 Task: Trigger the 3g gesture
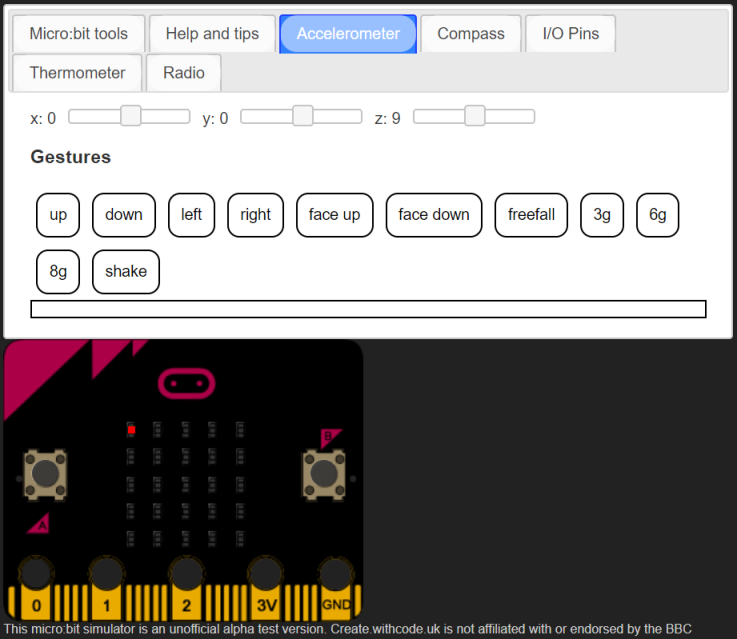coord(602,215)
